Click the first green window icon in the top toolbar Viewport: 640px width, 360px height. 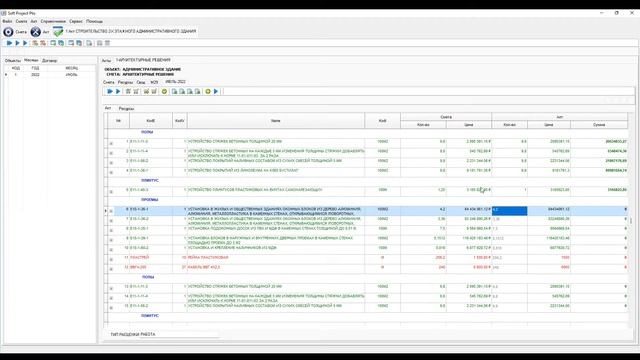tap(53, 43)
